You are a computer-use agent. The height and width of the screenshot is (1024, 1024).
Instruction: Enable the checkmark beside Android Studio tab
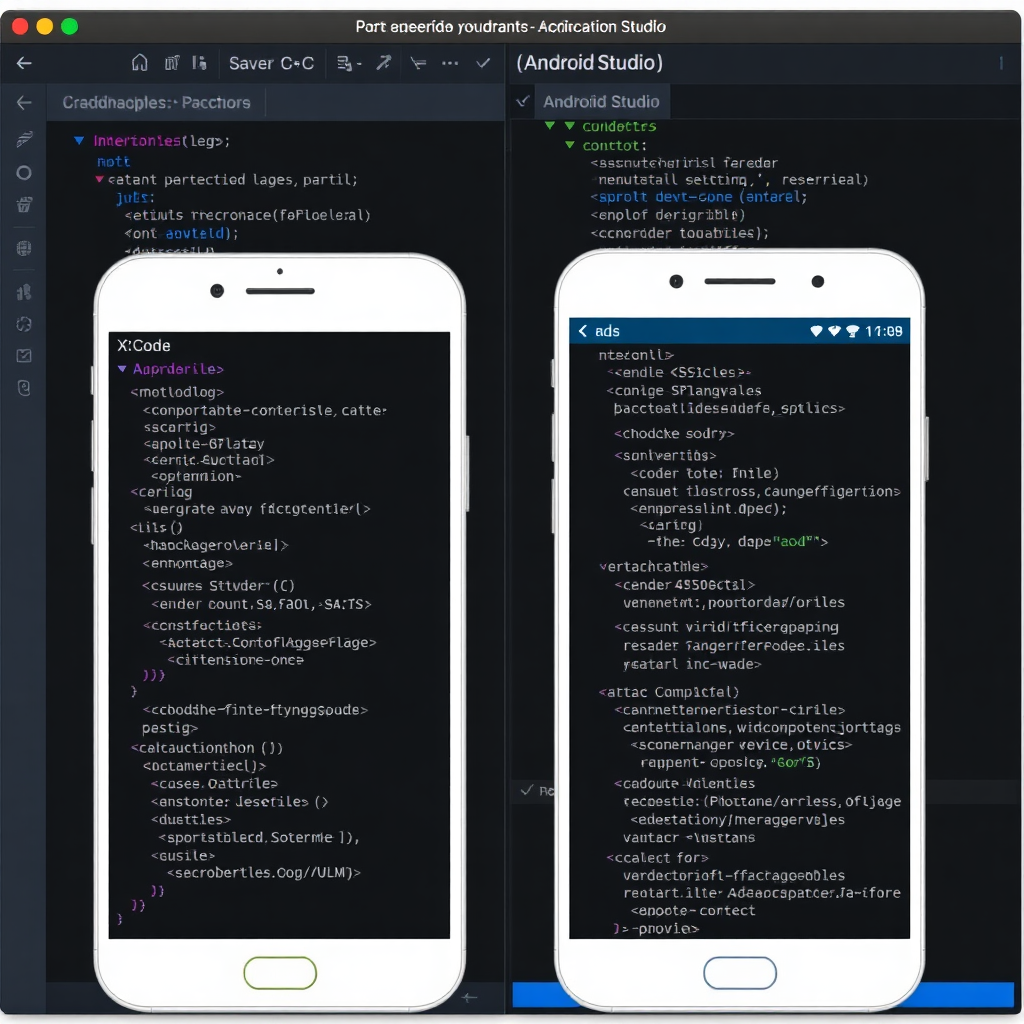[x=522, y=101]
